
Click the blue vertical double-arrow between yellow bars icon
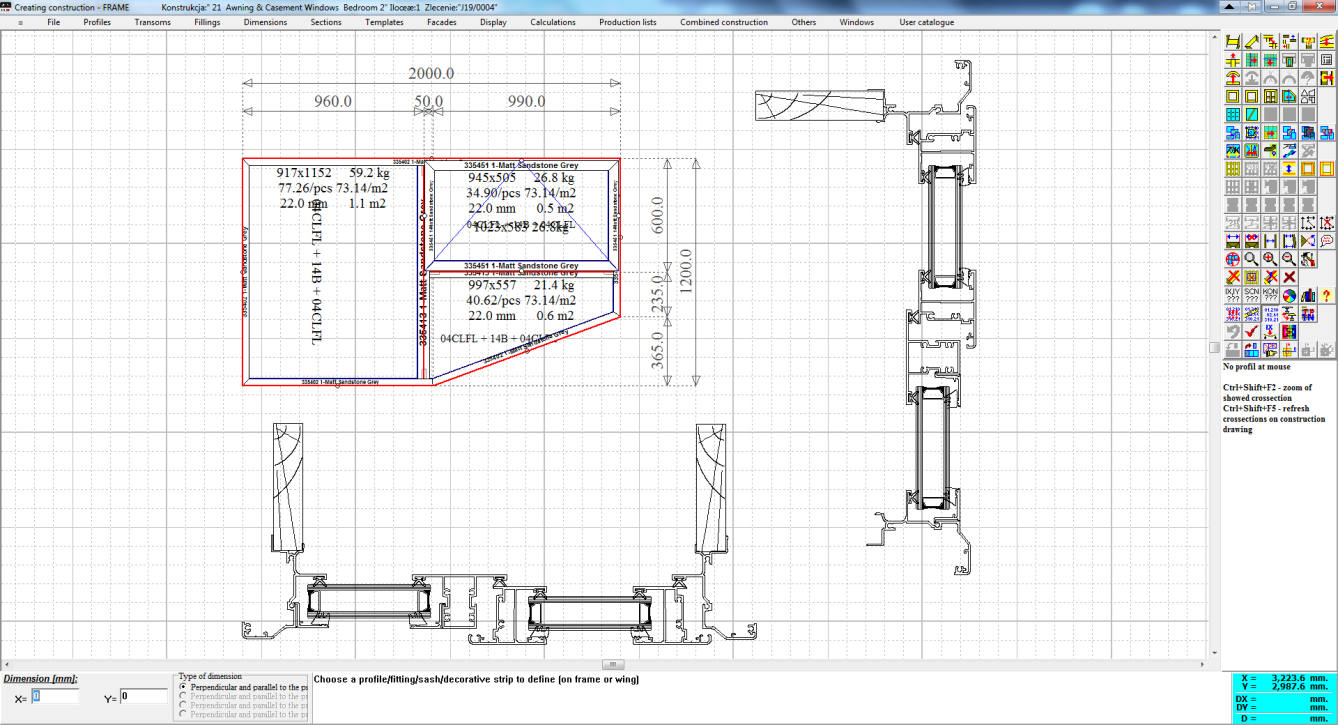pos(1289,167)
